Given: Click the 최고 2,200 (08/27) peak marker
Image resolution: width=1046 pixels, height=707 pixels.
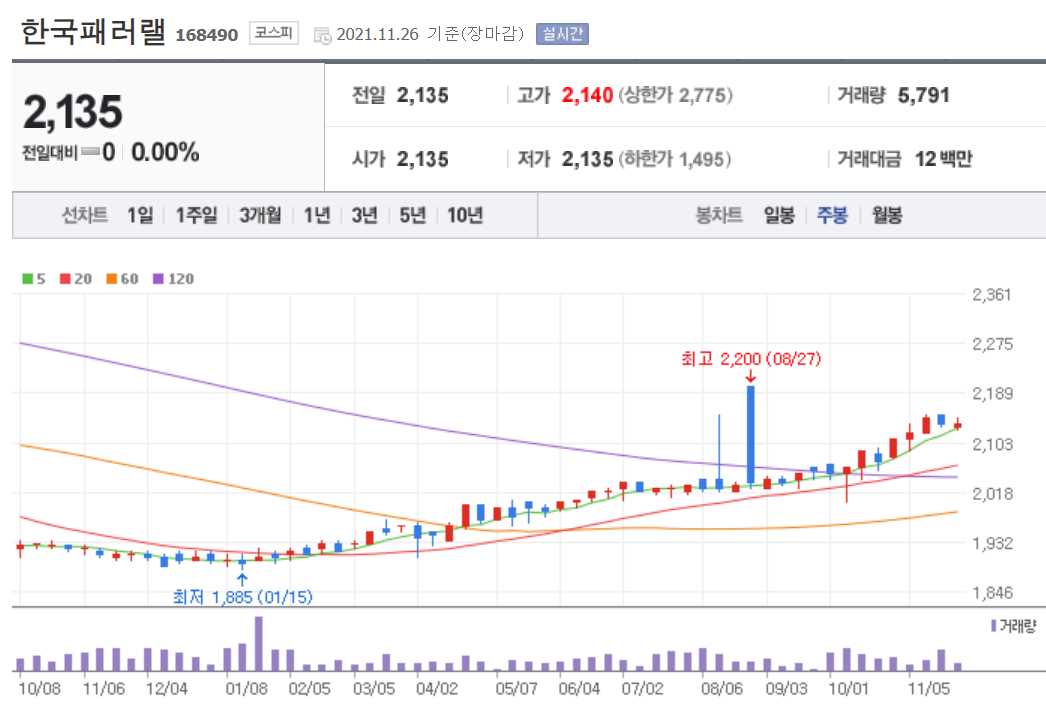Looking at the screenshot, I should (752, 360).
